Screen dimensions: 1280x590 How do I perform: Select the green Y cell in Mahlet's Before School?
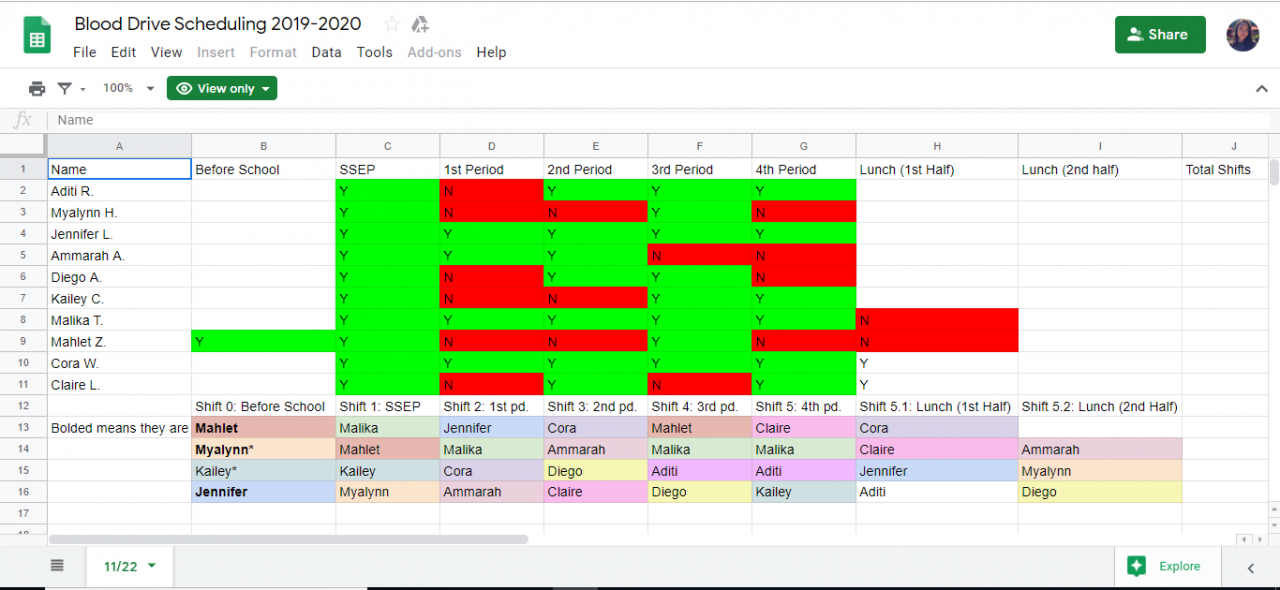click(263, 341)
